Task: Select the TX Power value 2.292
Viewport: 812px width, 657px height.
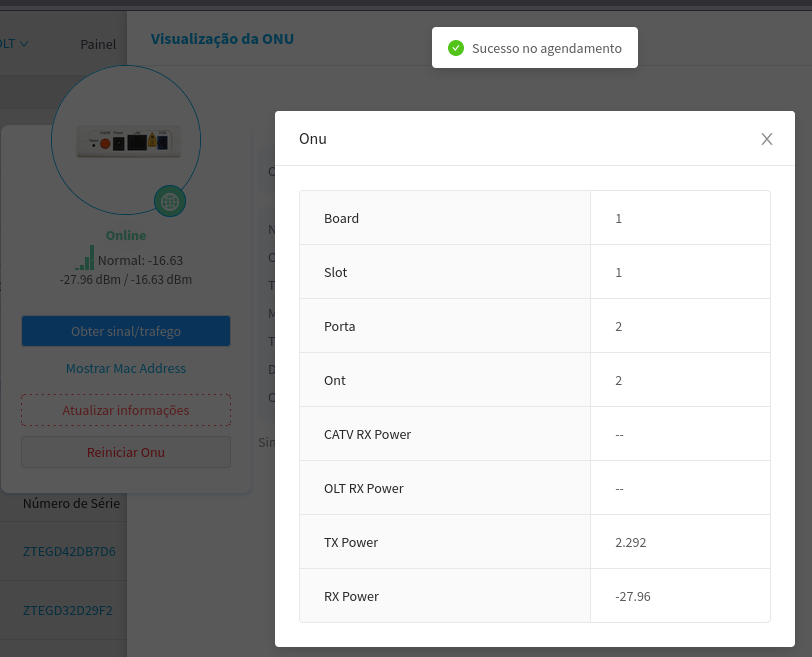Action: point(631,542)
